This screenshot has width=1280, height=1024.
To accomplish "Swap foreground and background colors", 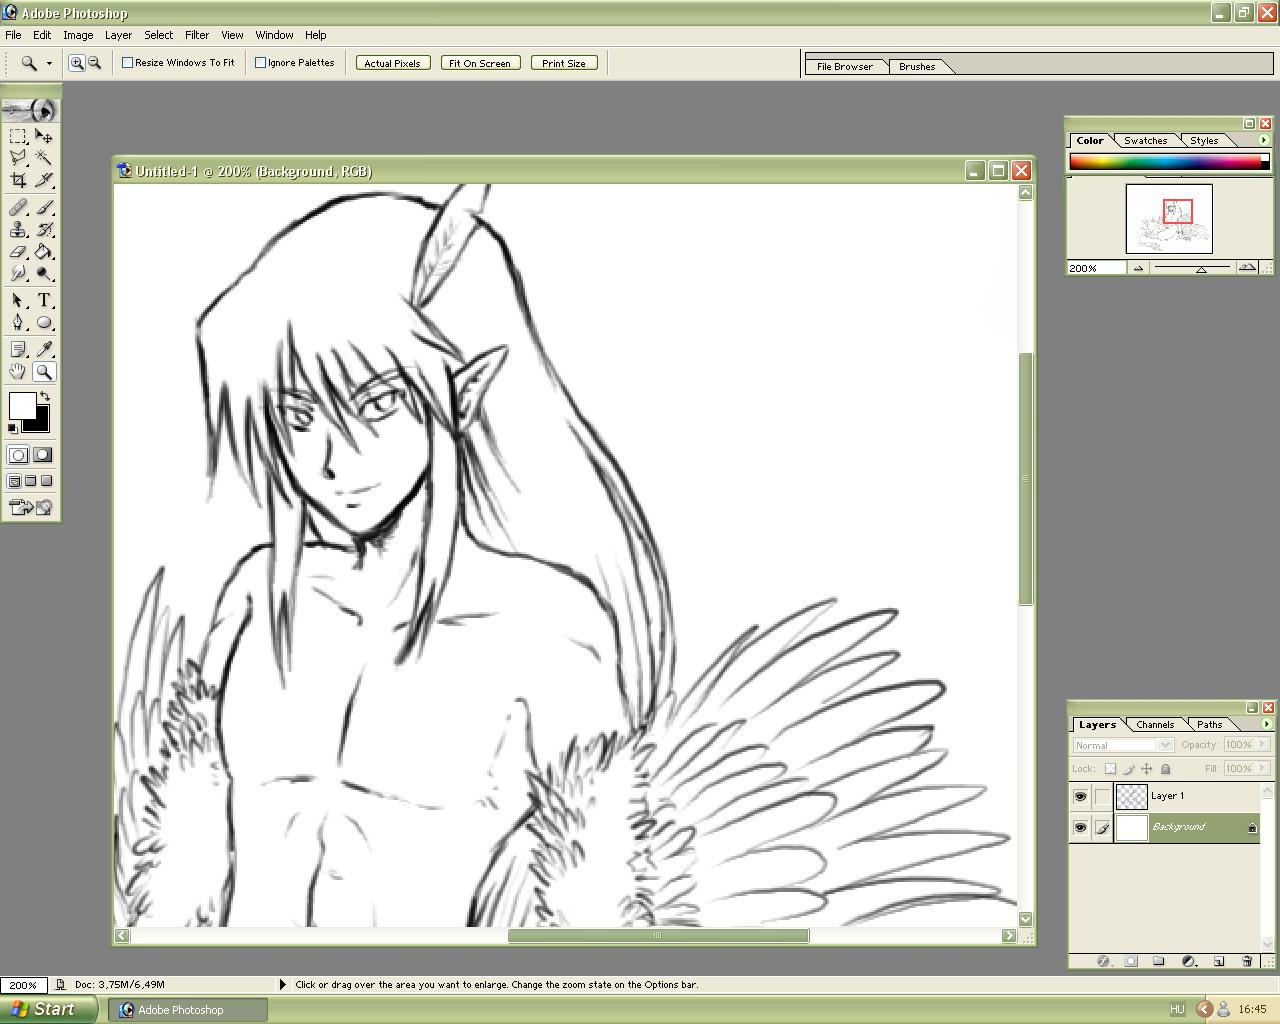I will pyautogui.click(x=45, y=397).
